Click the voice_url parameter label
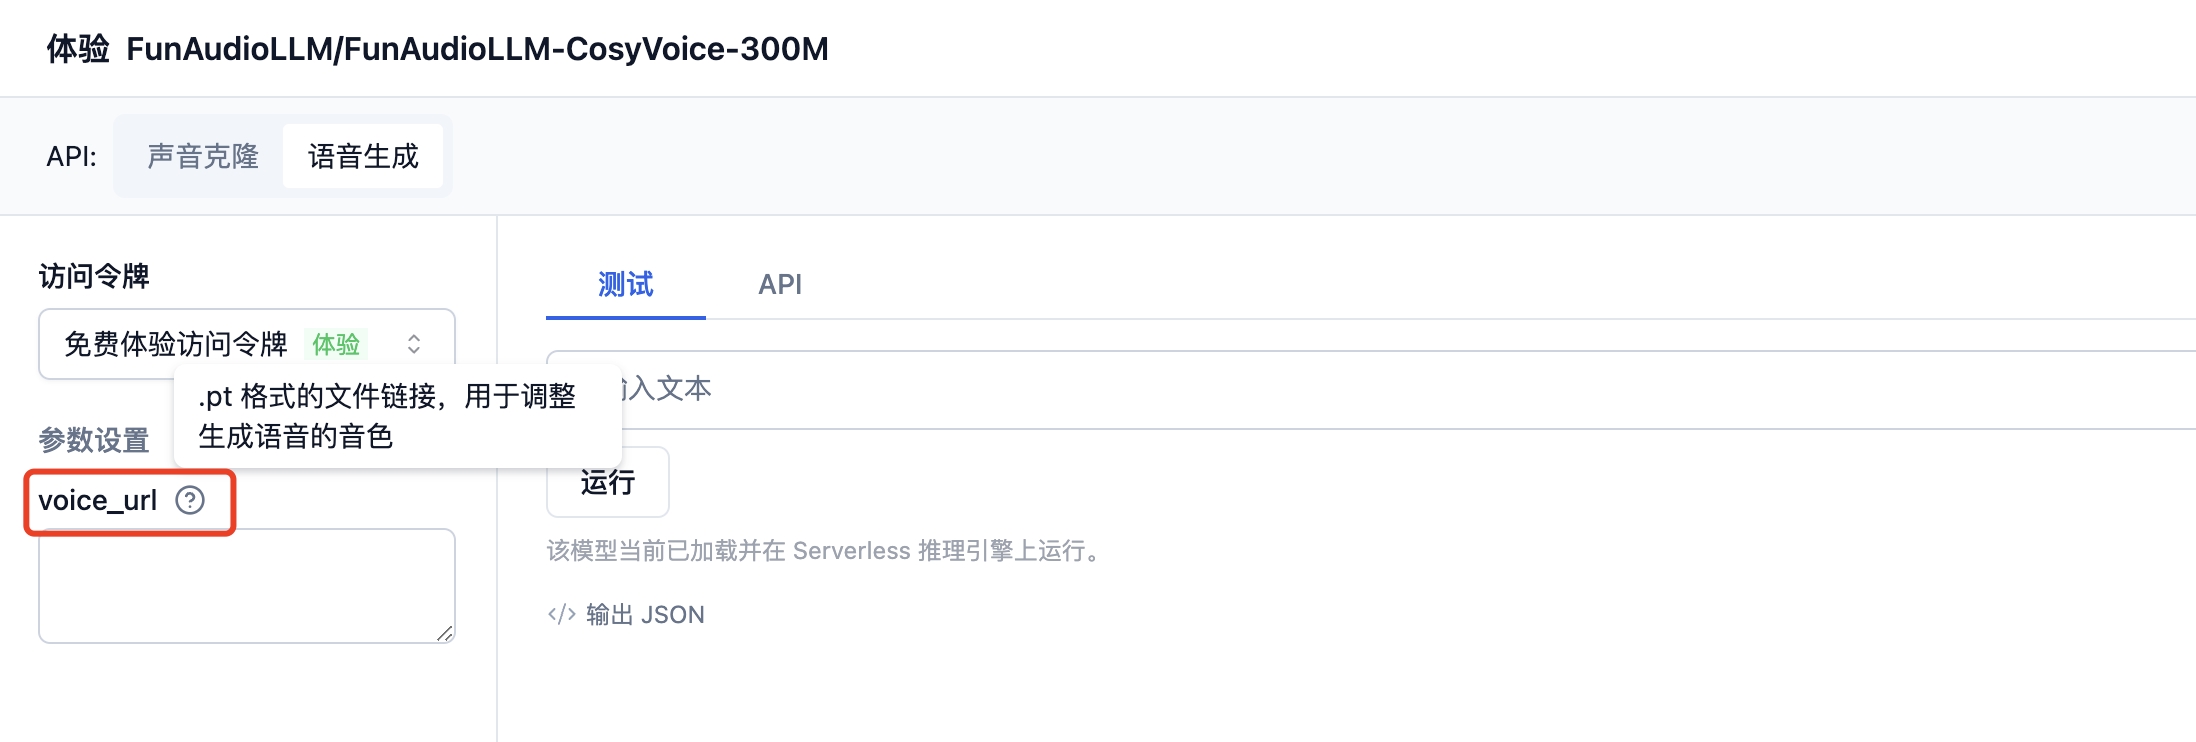 tap(98, 500)
